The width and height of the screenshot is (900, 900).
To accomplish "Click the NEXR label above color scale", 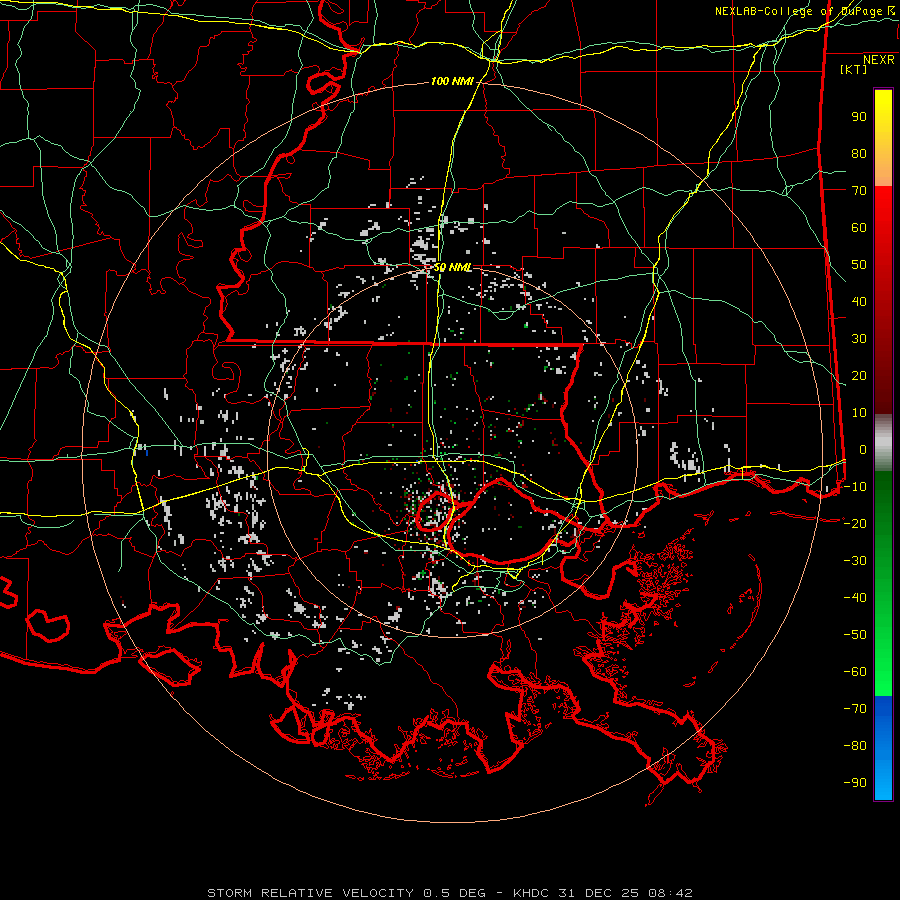I will pos(878,60).
